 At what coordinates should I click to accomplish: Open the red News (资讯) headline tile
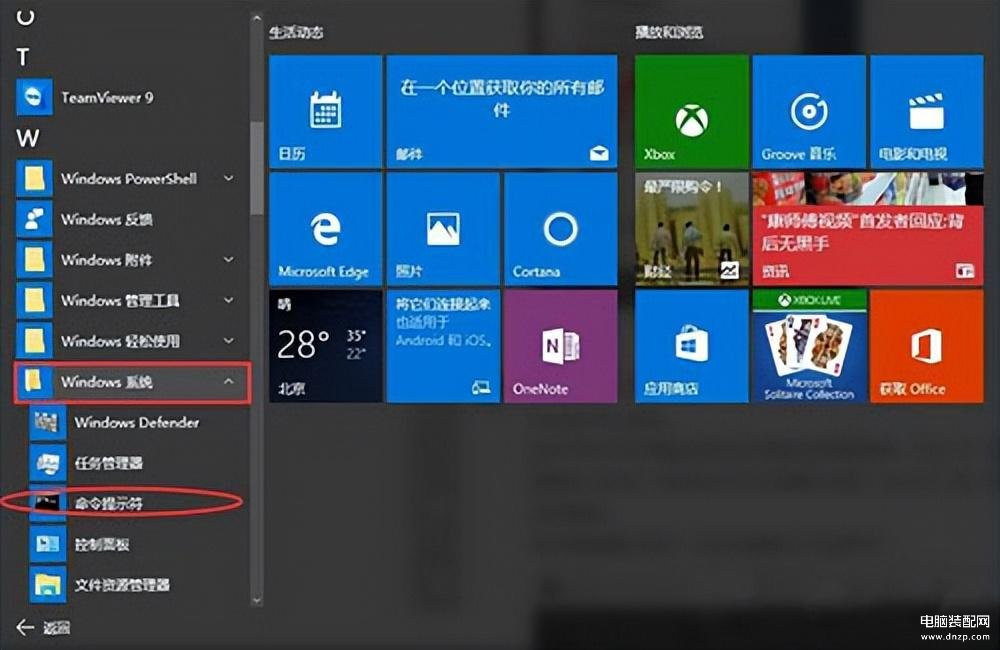868,228
